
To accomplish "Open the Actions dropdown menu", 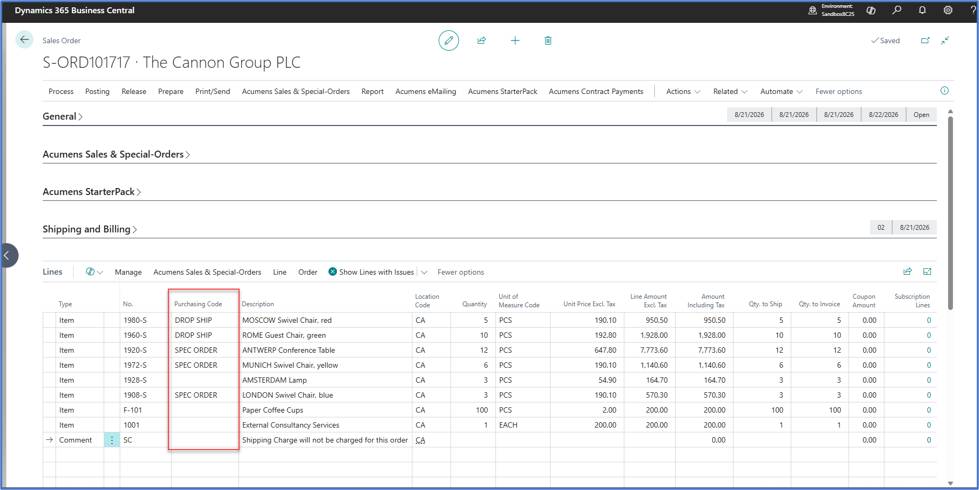I will tap(683, 91).
